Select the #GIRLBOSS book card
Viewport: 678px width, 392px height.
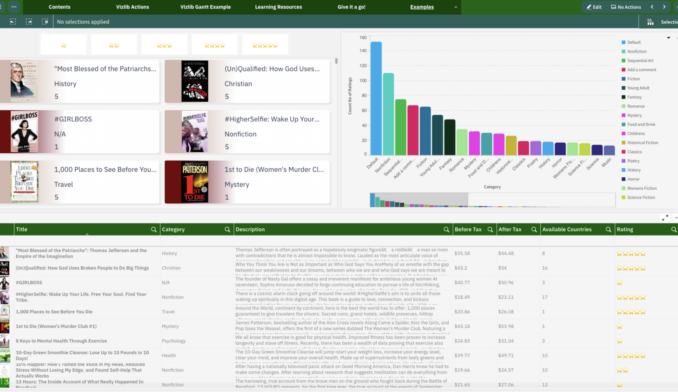coord(80,132)
